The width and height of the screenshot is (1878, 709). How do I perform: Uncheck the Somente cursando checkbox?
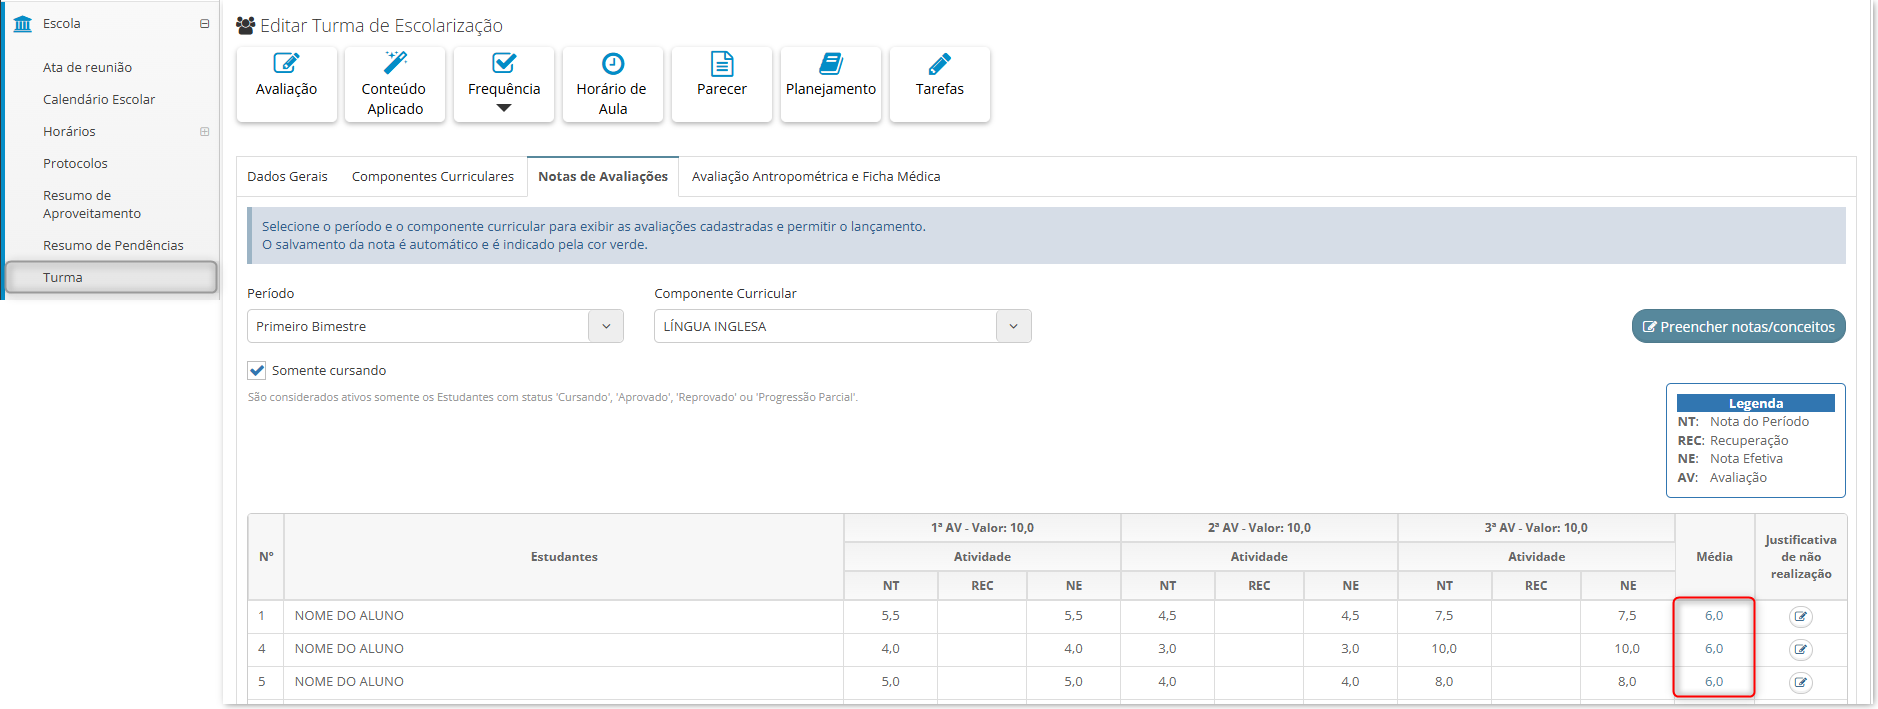(x=257, y=371)
